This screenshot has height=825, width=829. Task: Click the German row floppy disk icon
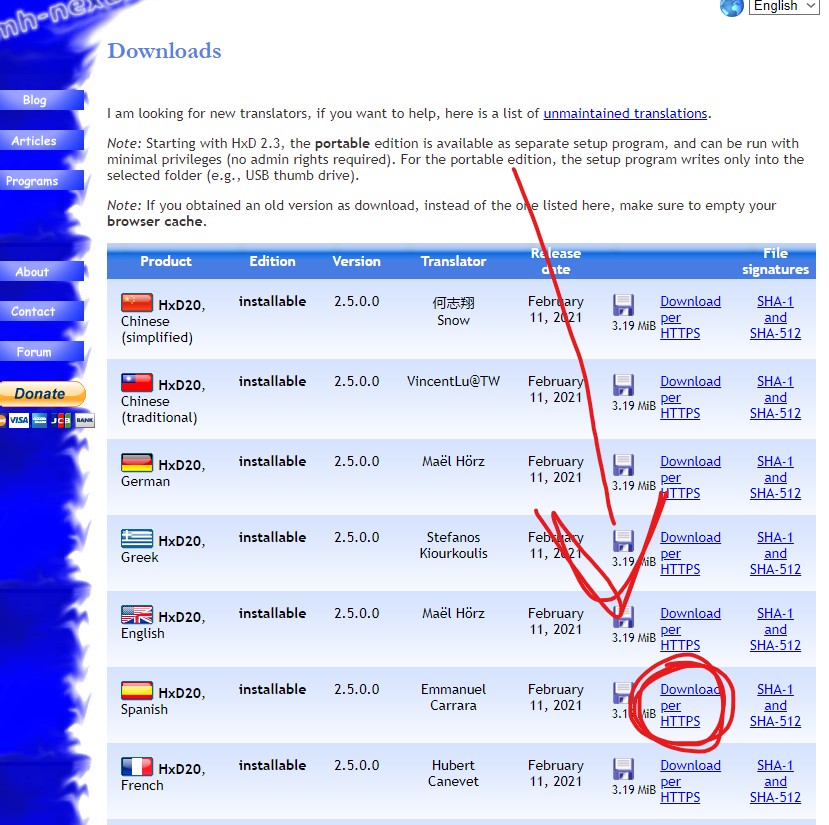[623, 465]
